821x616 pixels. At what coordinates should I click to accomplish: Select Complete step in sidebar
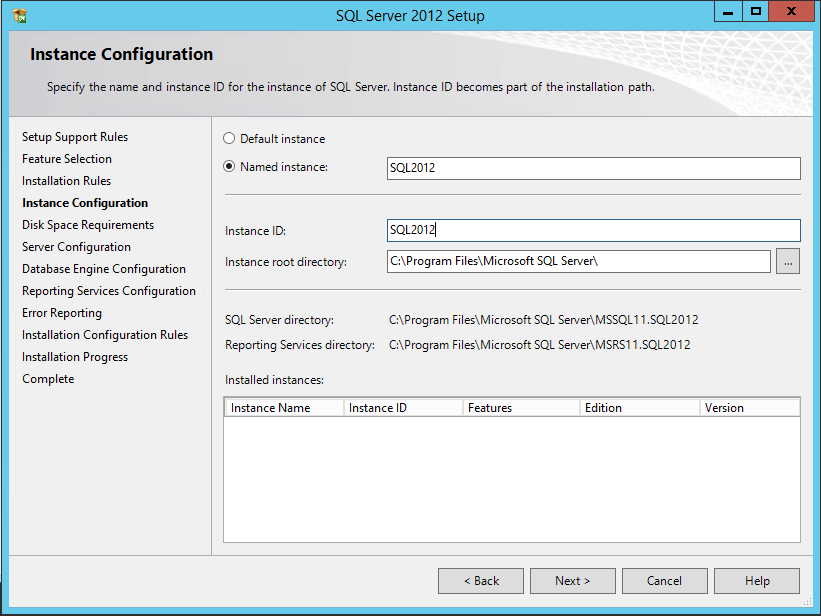pos(48,379)
